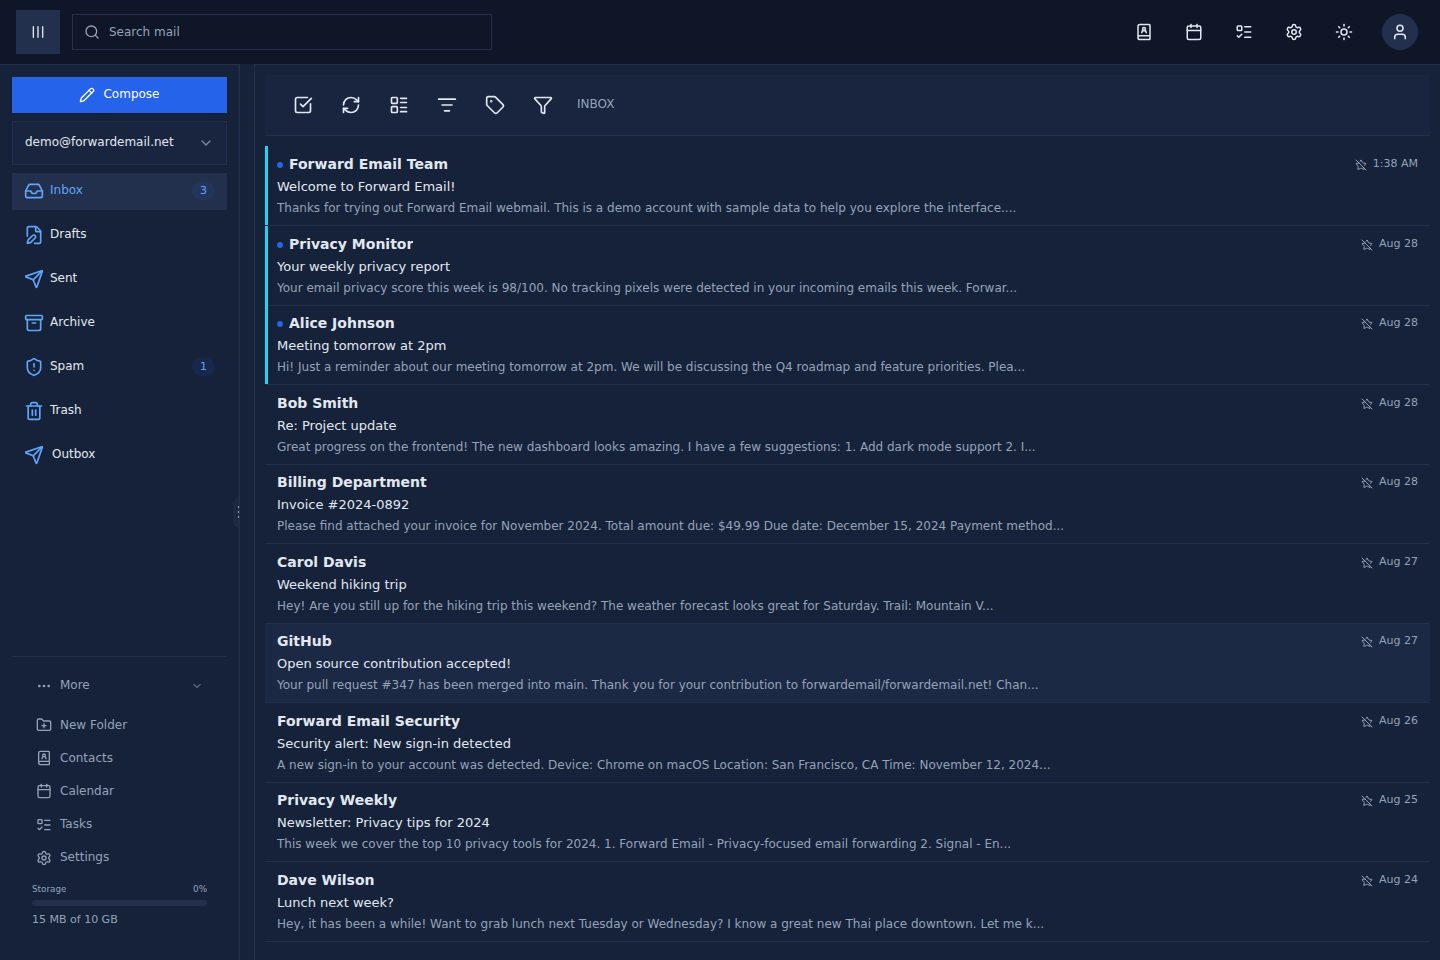Open contacts icon in top bar
The width and height of the screenshot is (1440, 960).
[x=1144, y=32]
